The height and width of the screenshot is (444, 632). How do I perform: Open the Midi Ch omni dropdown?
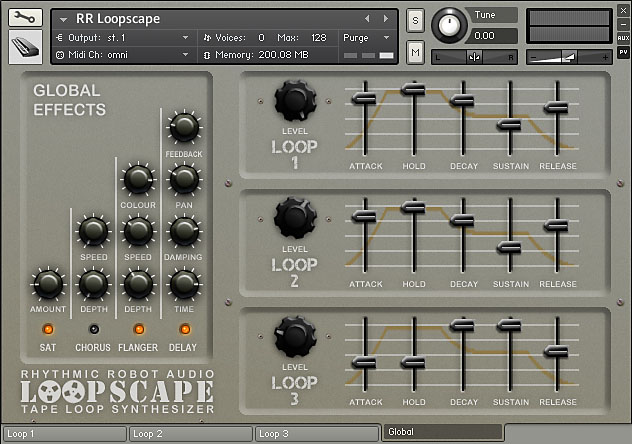pyautogui.click(x=185, y=54)
